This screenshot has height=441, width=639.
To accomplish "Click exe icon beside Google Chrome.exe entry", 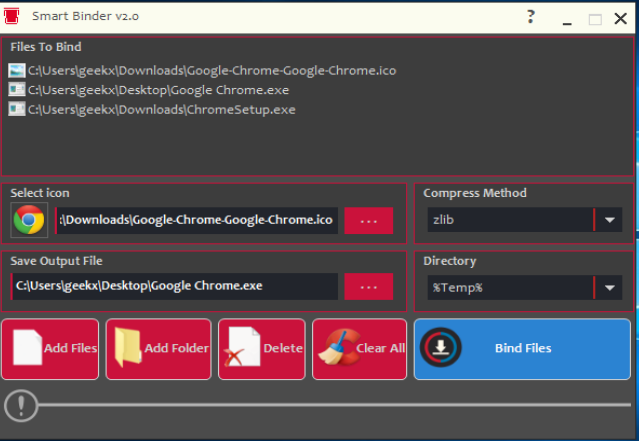I will tap(17, 90).
